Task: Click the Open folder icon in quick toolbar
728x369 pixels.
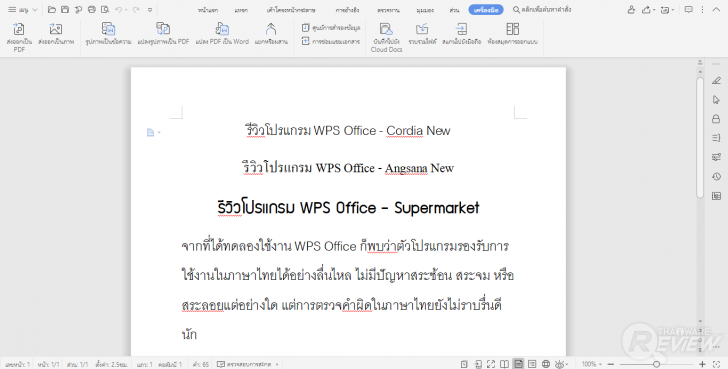Action: click(x=52, y=9)
